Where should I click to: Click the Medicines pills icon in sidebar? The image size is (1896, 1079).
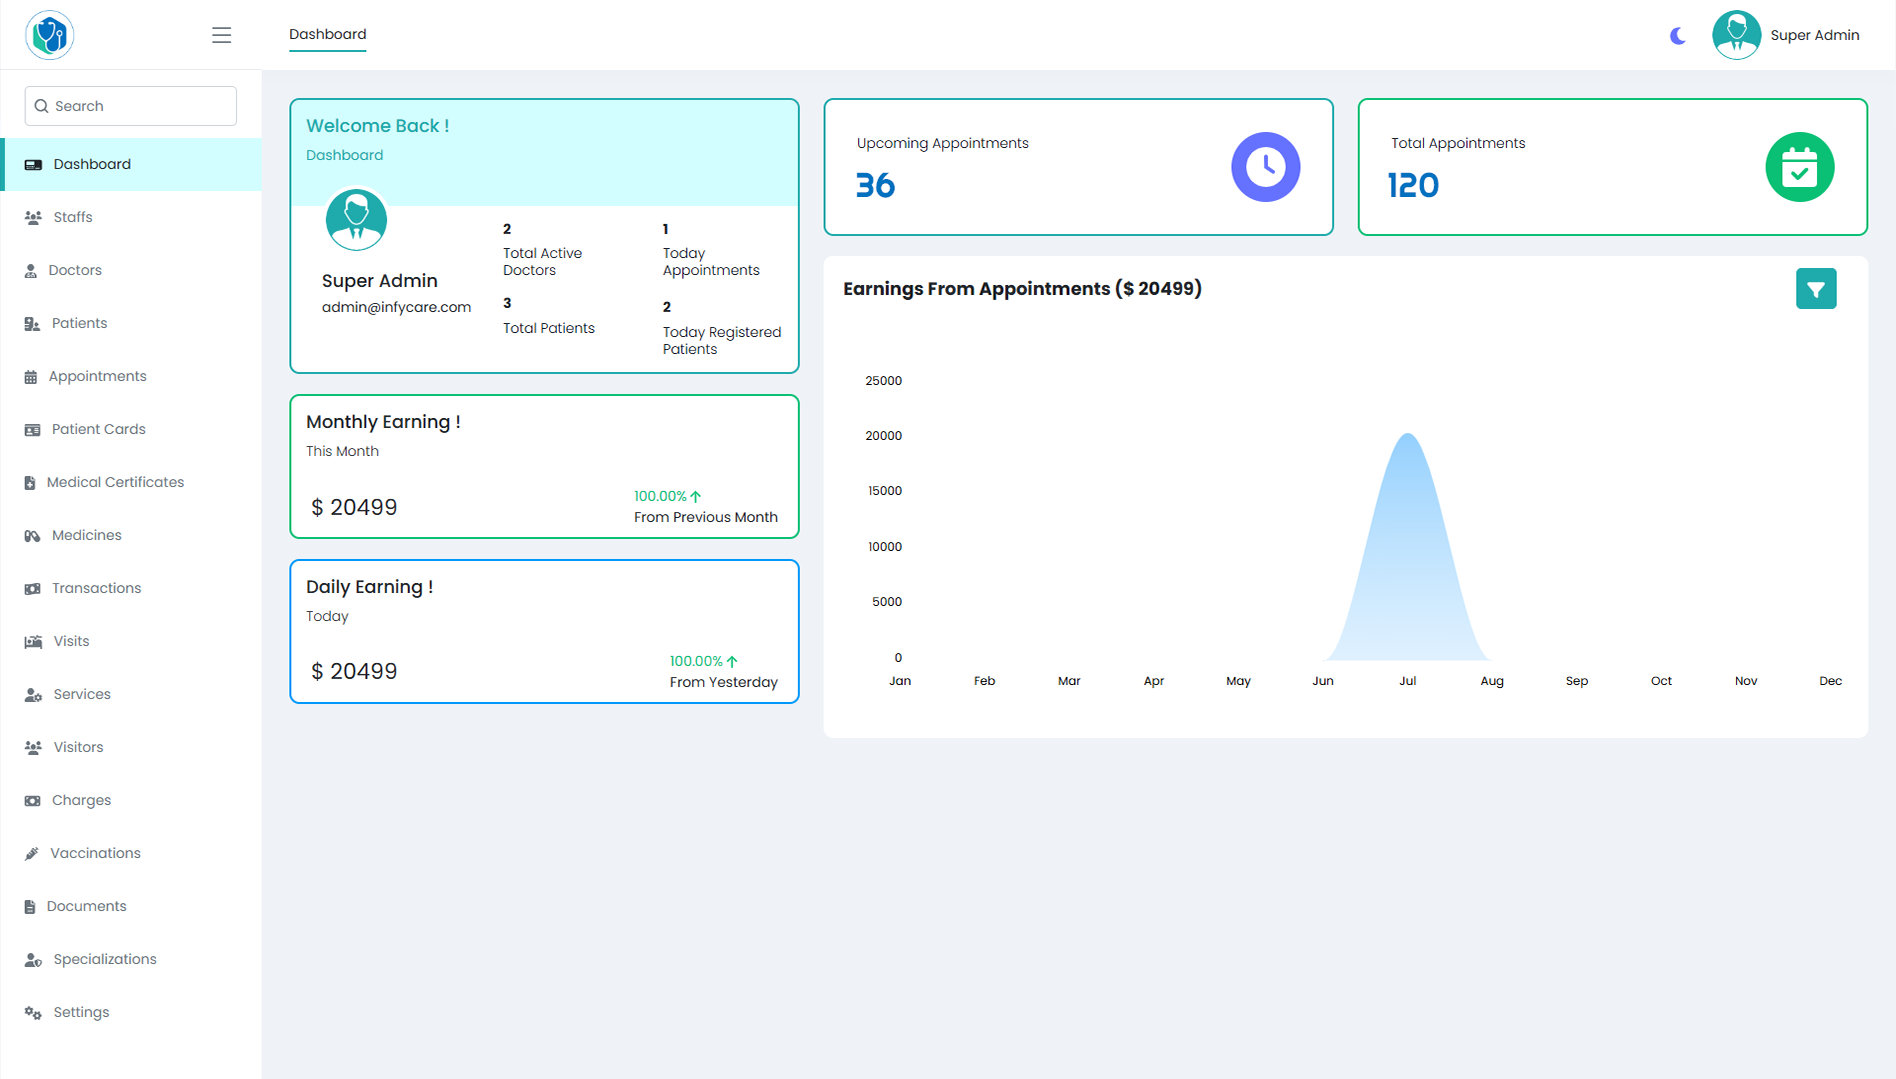[32, 535]
